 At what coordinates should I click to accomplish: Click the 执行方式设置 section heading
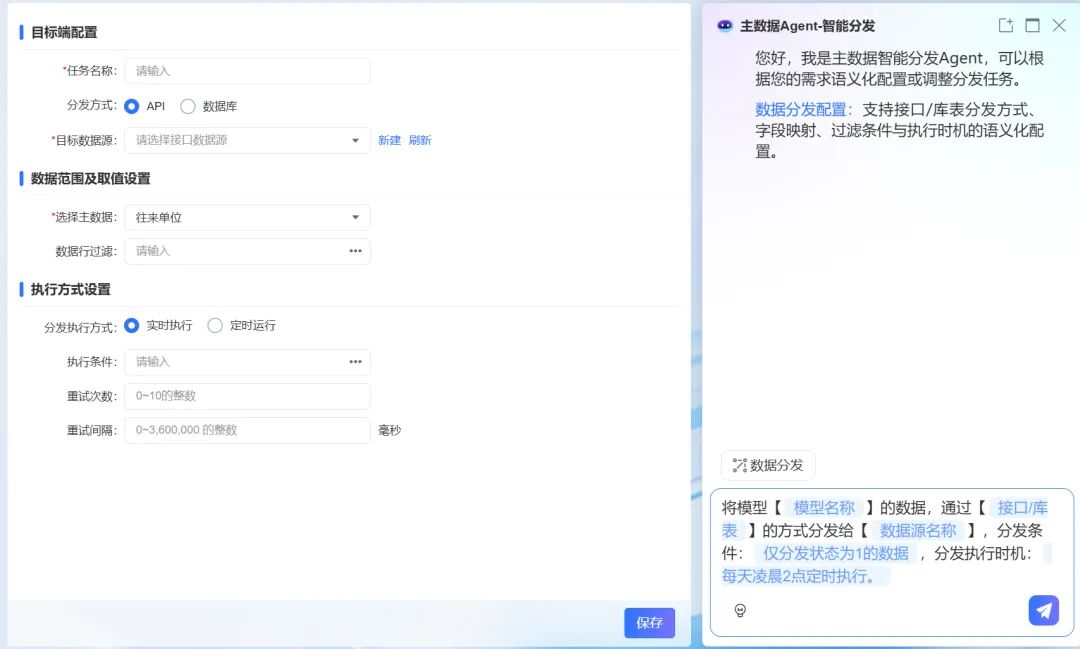pyautogui.click(x=70, y=289)
